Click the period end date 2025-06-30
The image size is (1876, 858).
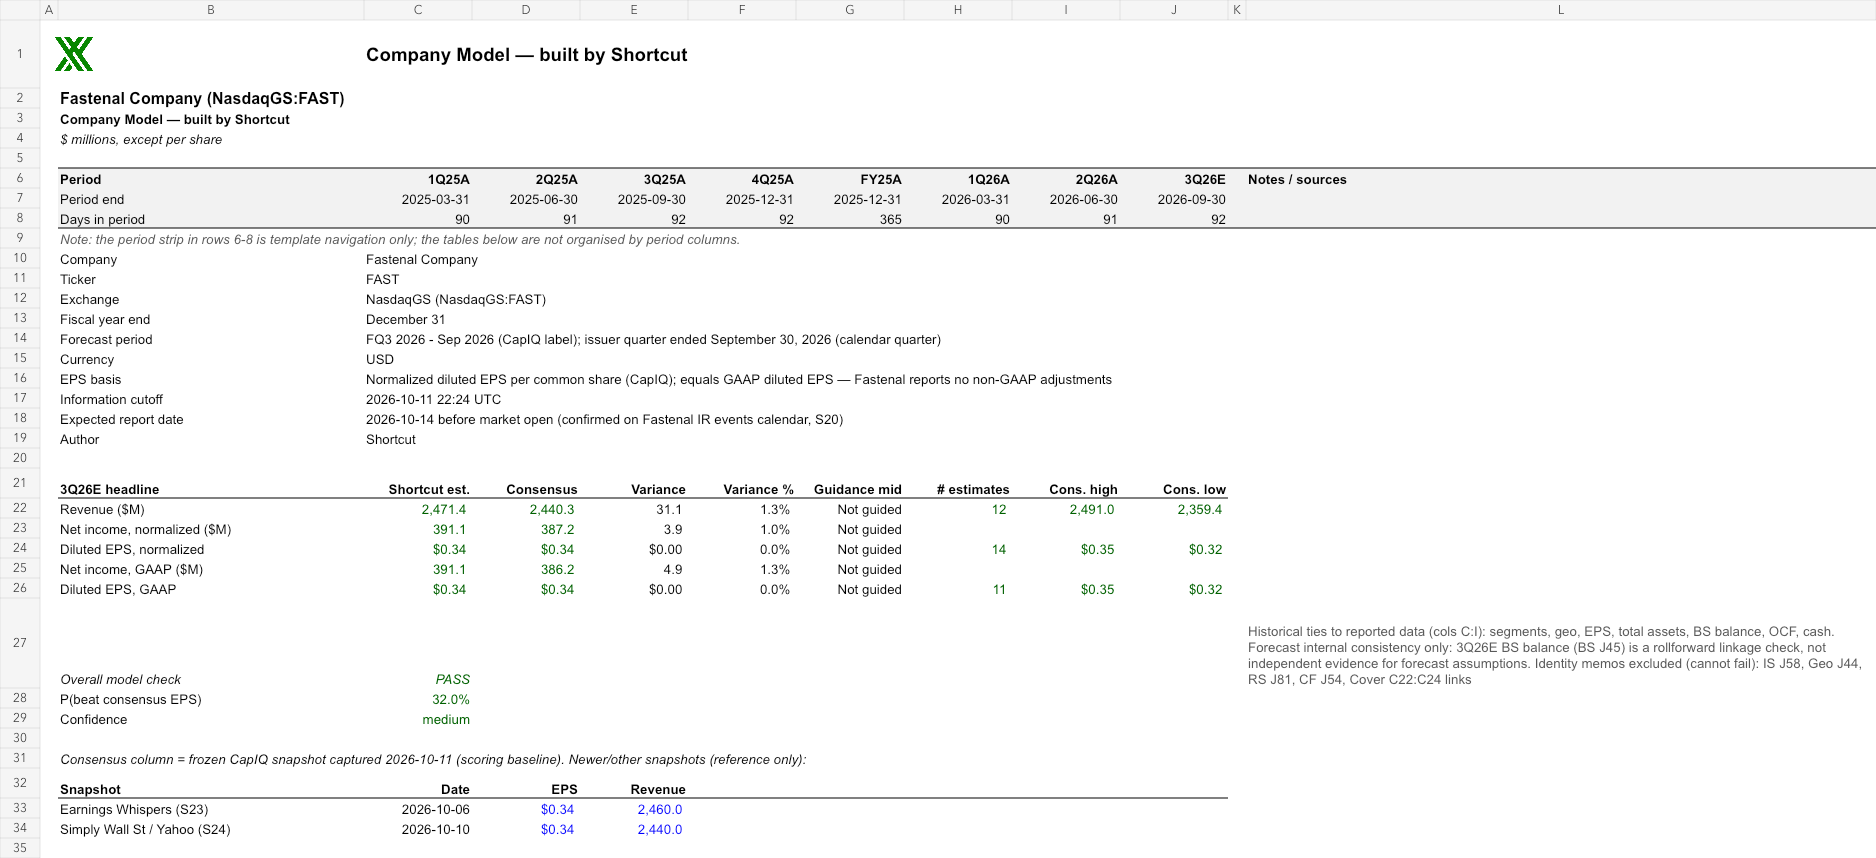[x=544, y=200]
